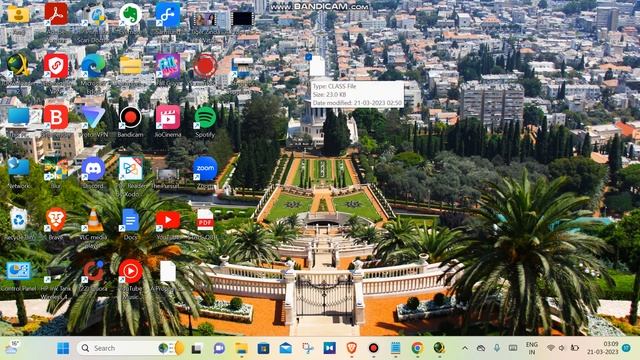Open the YouTube Music desktop shortcut
This screenshot has height=360, width=640.
pos(130,271)
